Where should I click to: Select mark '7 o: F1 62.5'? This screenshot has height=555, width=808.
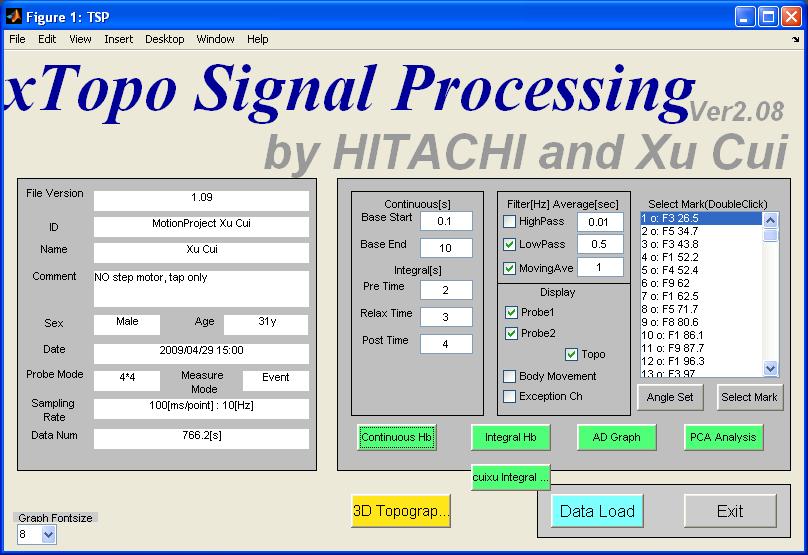701,296
